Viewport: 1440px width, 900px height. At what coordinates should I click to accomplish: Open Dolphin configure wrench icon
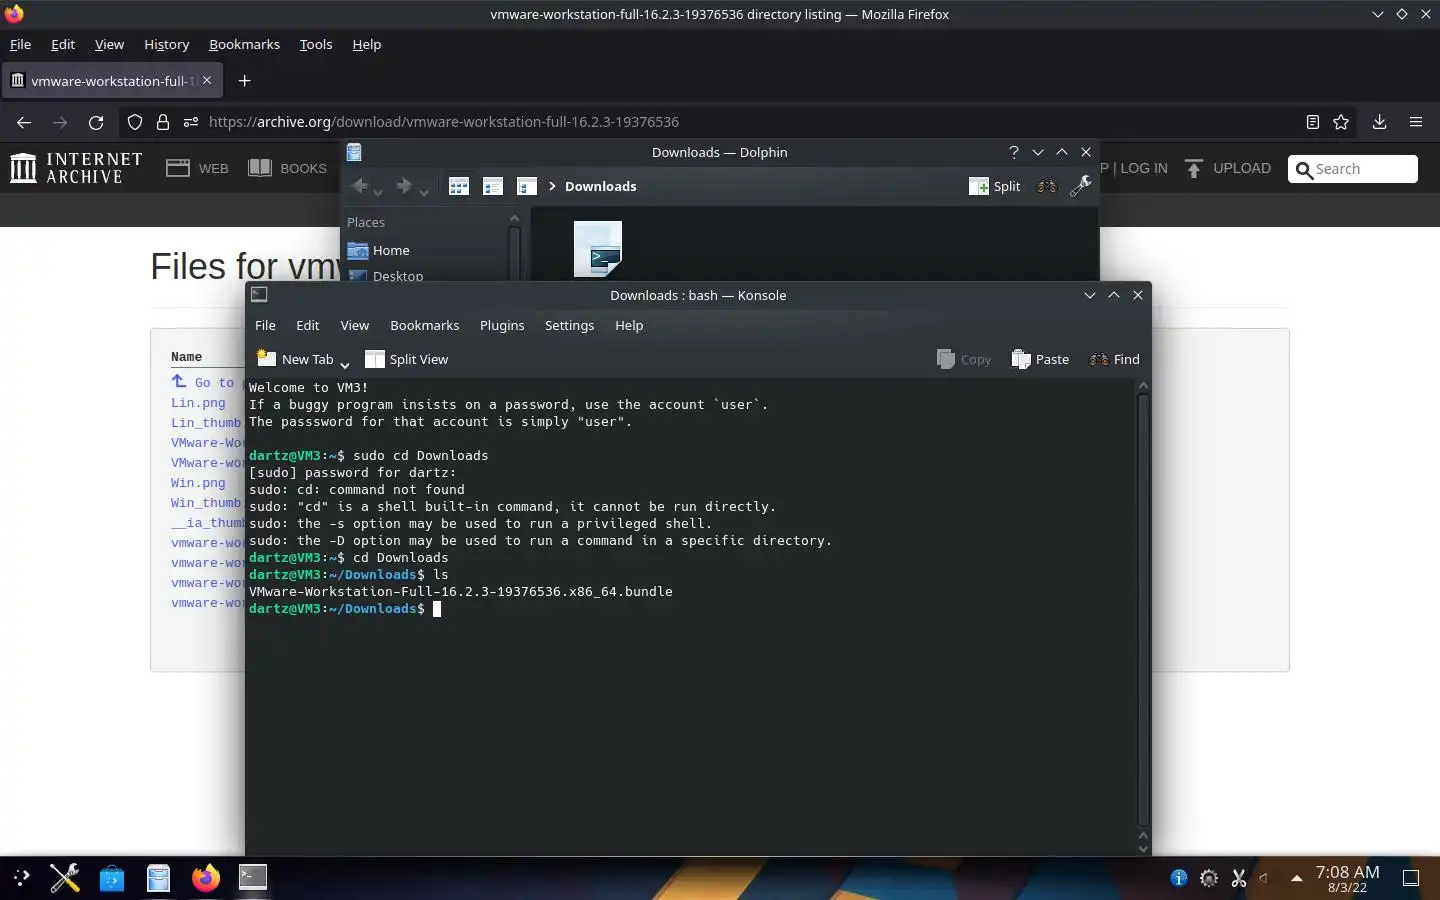(1080, 186)
